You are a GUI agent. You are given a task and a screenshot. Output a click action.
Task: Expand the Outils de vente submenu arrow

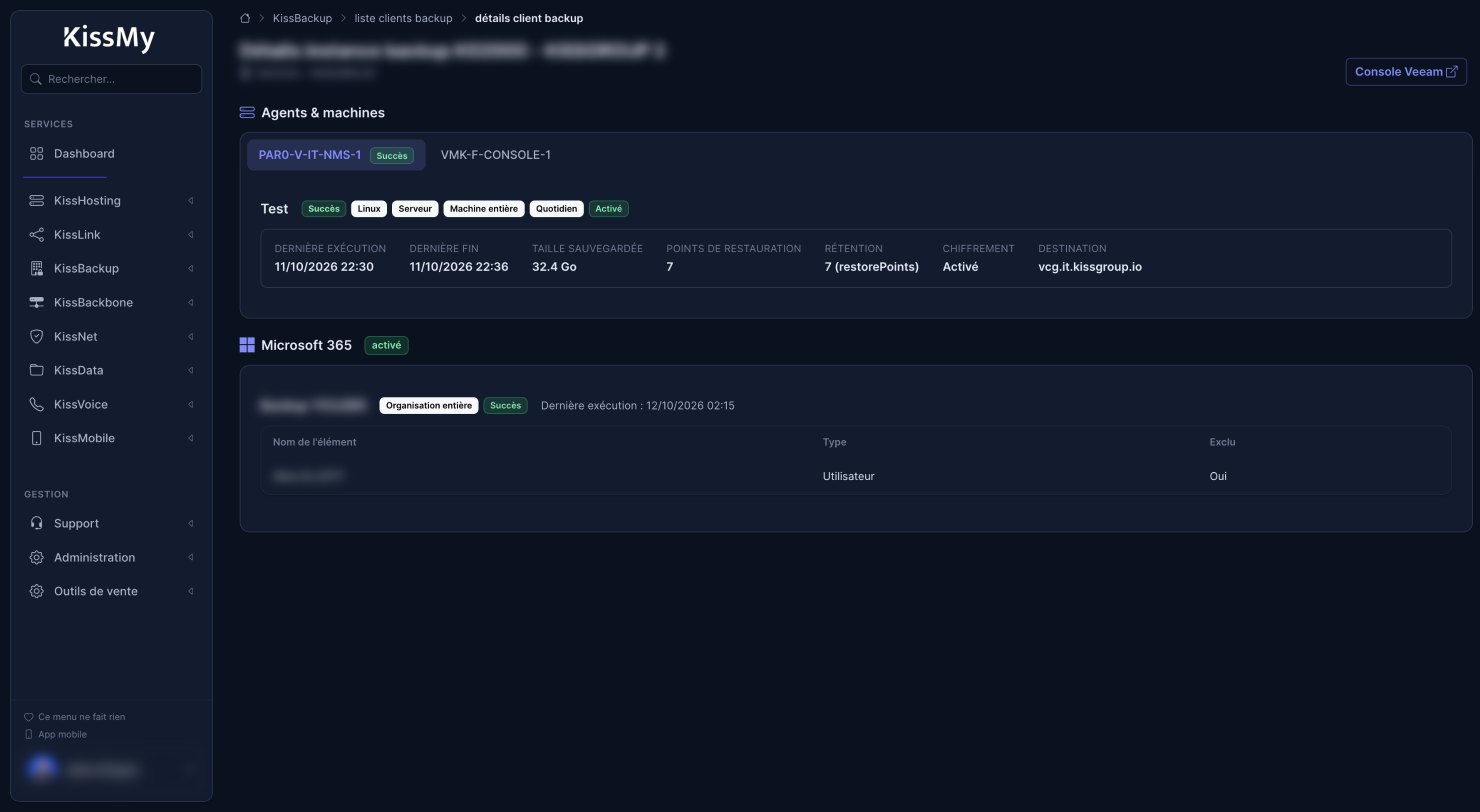point(190,592)
